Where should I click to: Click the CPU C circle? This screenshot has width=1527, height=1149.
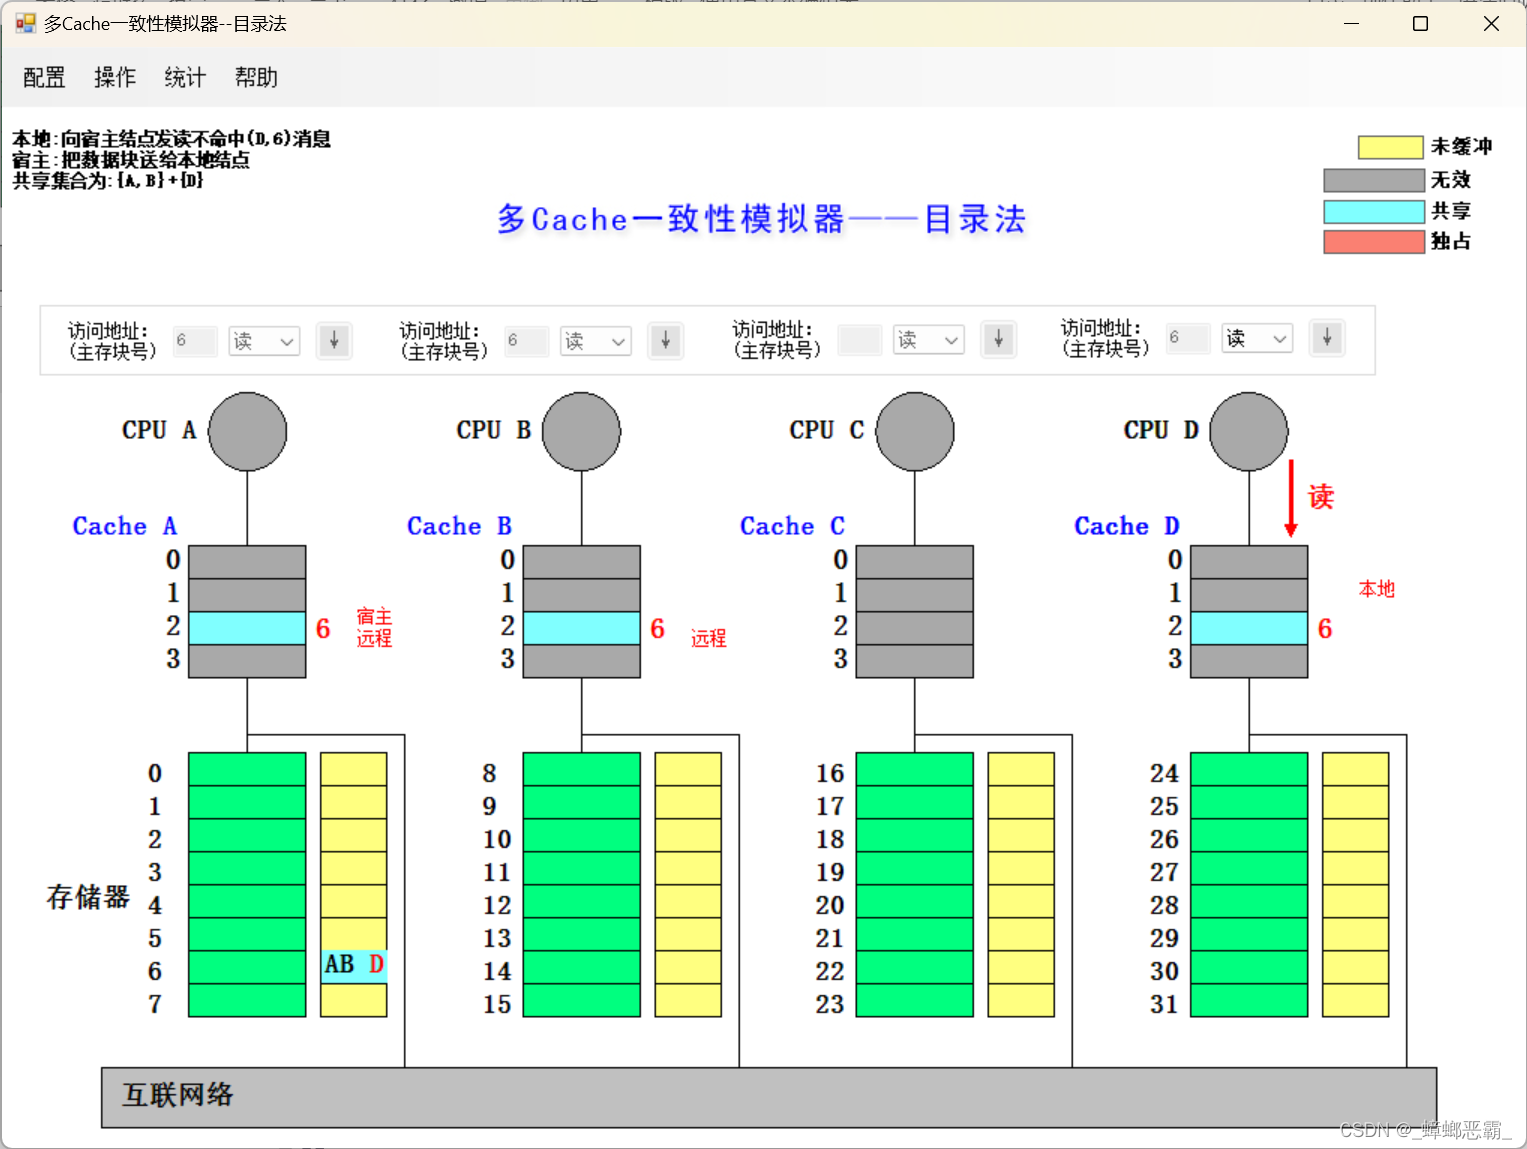coord(915,431)
